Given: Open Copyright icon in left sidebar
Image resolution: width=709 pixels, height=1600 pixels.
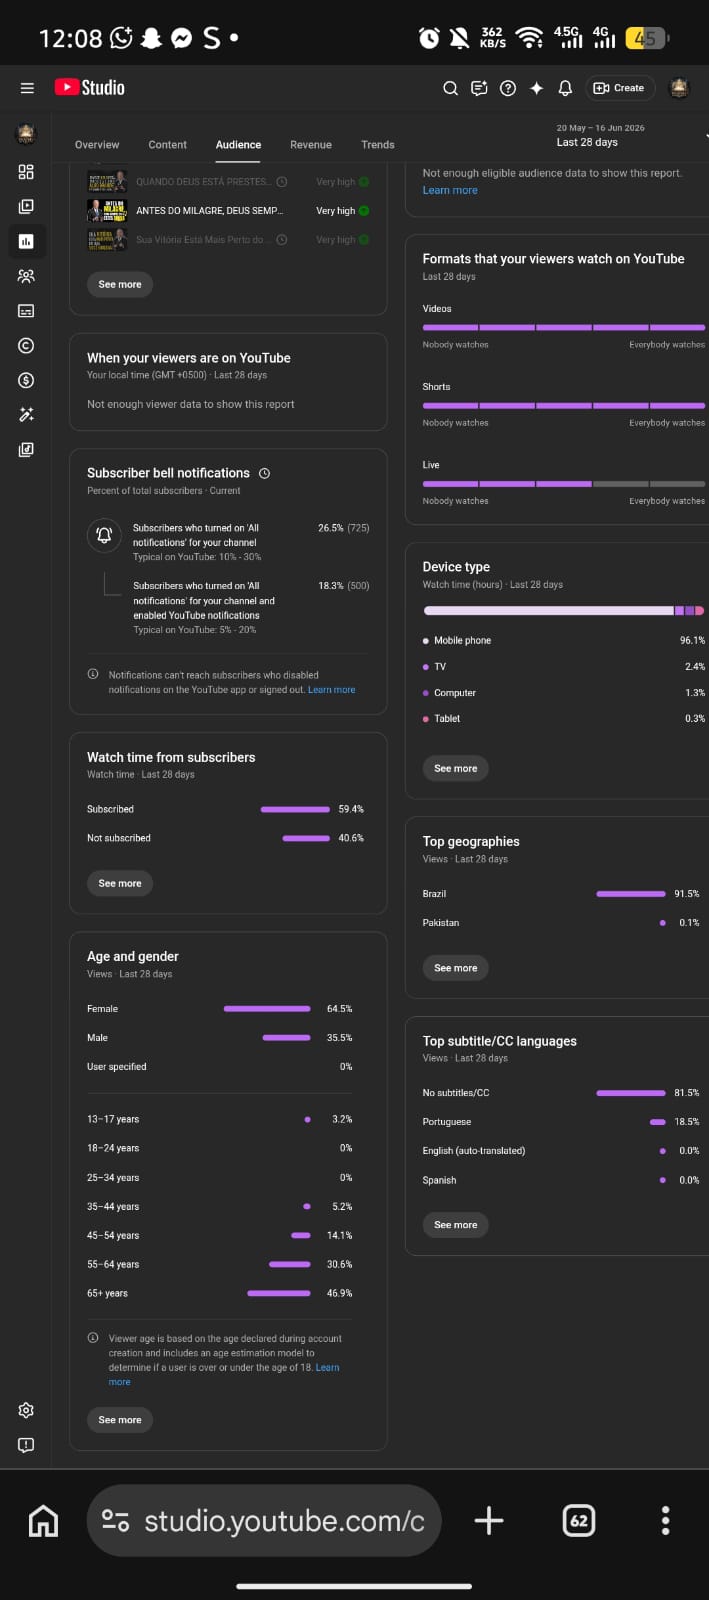Looking at the screenshot, I should click(26, 345).
